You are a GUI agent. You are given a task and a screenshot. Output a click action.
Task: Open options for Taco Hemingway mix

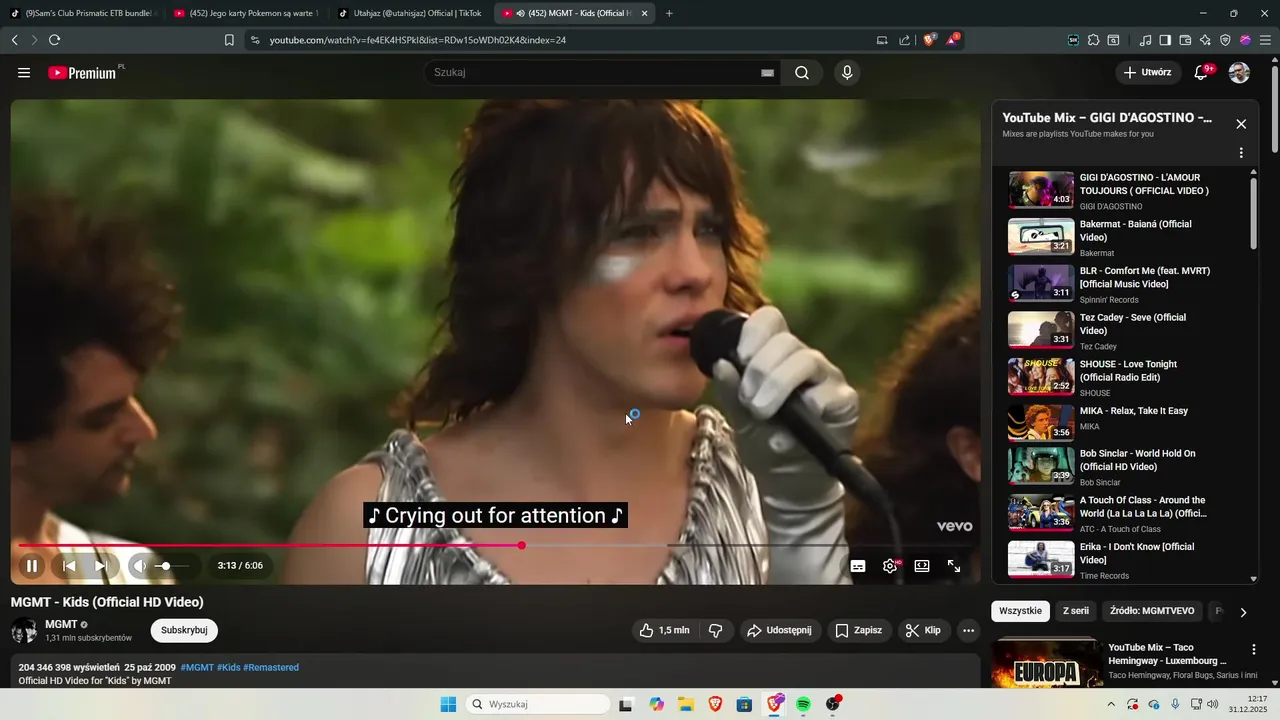[1253, 650]
